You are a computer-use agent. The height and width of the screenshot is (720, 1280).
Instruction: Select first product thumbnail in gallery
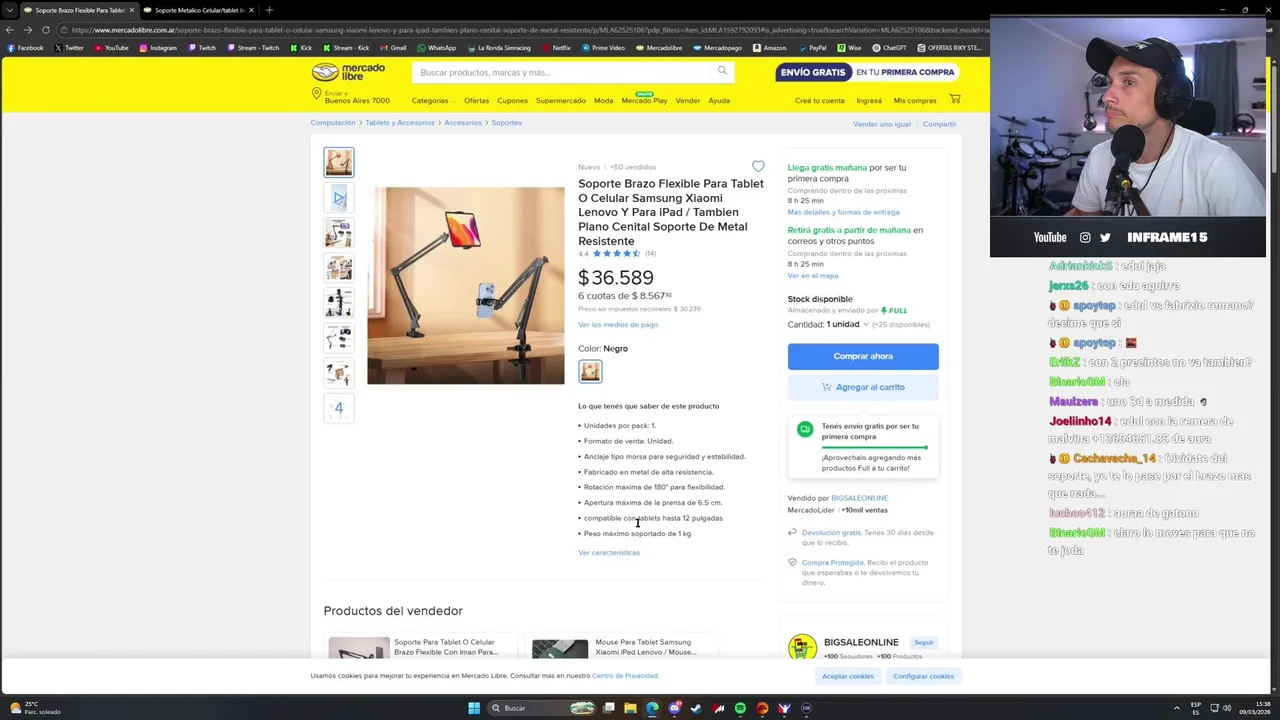tap(338, 162)
